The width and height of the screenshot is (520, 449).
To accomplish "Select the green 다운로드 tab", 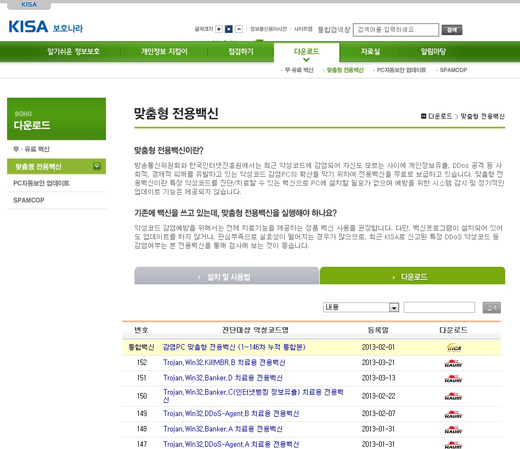I will pyautogui.click(x=413, y=276).
